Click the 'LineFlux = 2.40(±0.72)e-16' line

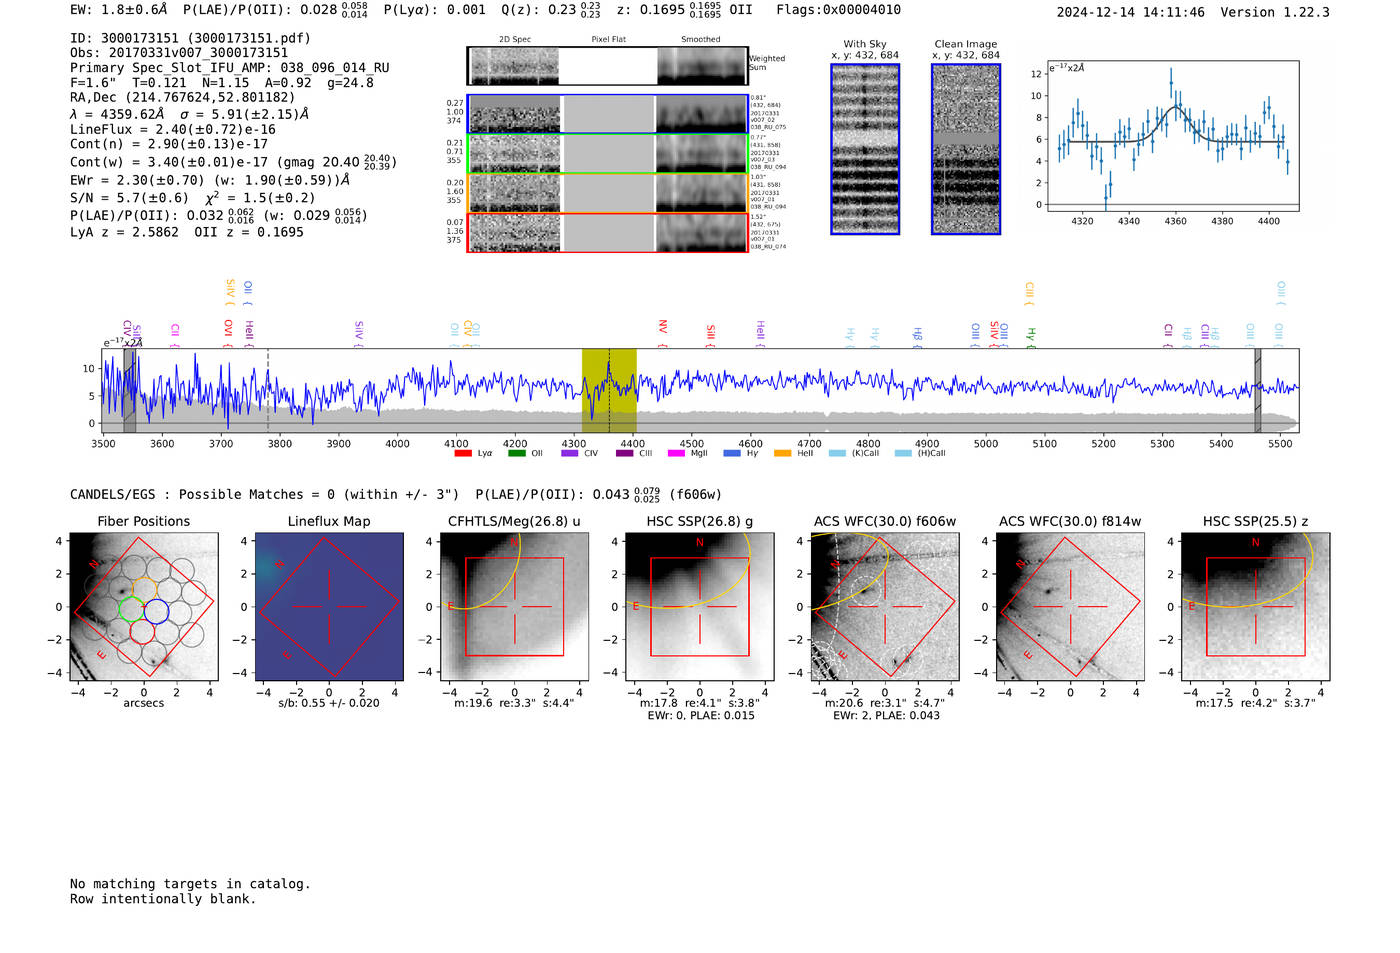click(x=173, y=130)
